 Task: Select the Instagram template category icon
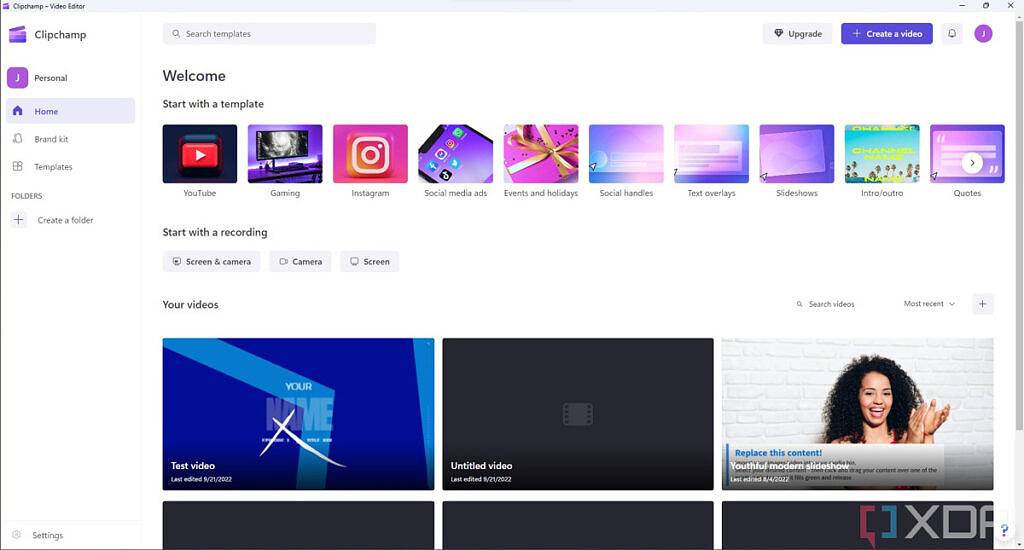[370, 154]
